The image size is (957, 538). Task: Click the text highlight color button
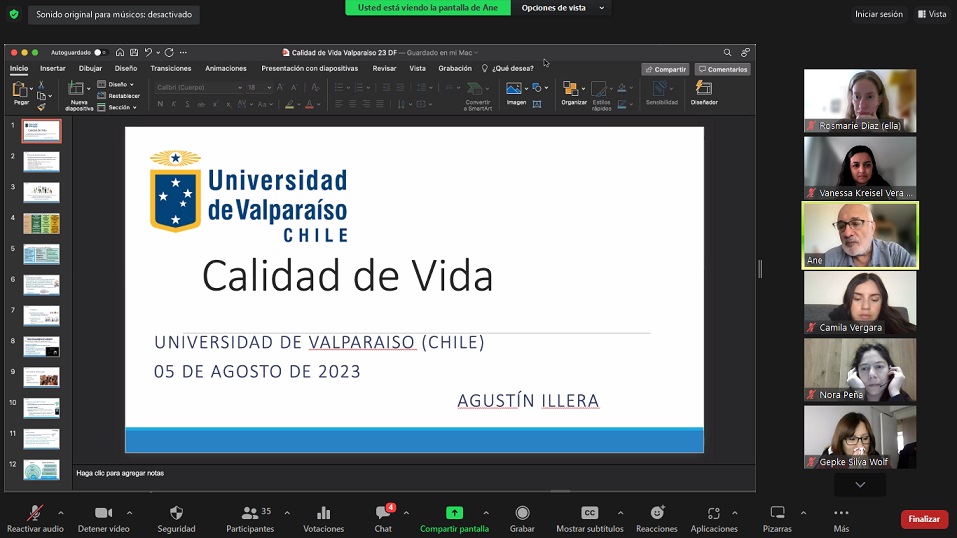[x=290, y=104]
